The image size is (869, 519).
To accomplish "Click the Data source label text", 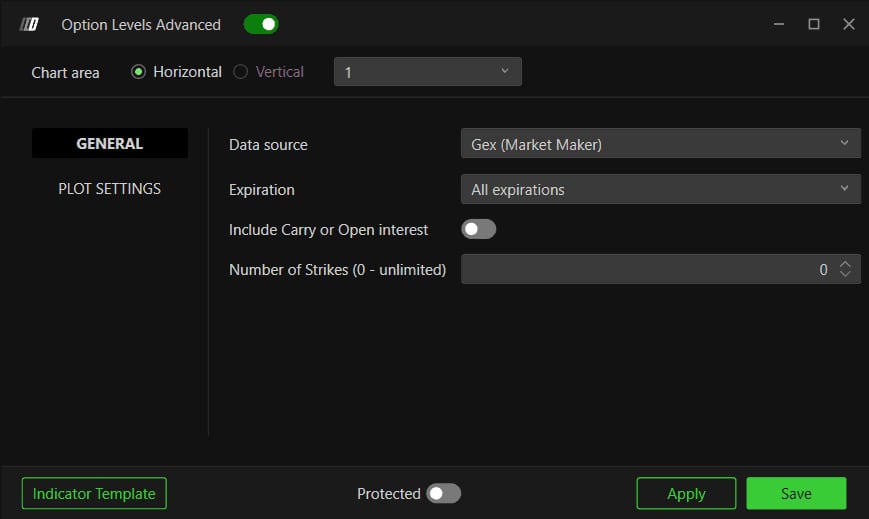I will 268,145.
